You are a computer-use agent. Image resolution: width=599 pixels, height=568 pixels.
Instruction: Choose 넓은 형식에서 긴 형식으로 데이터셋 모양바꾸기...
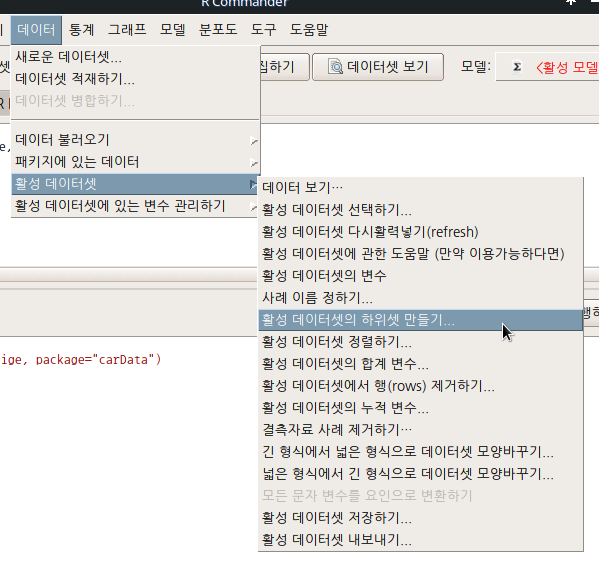(x=421, y=474)
